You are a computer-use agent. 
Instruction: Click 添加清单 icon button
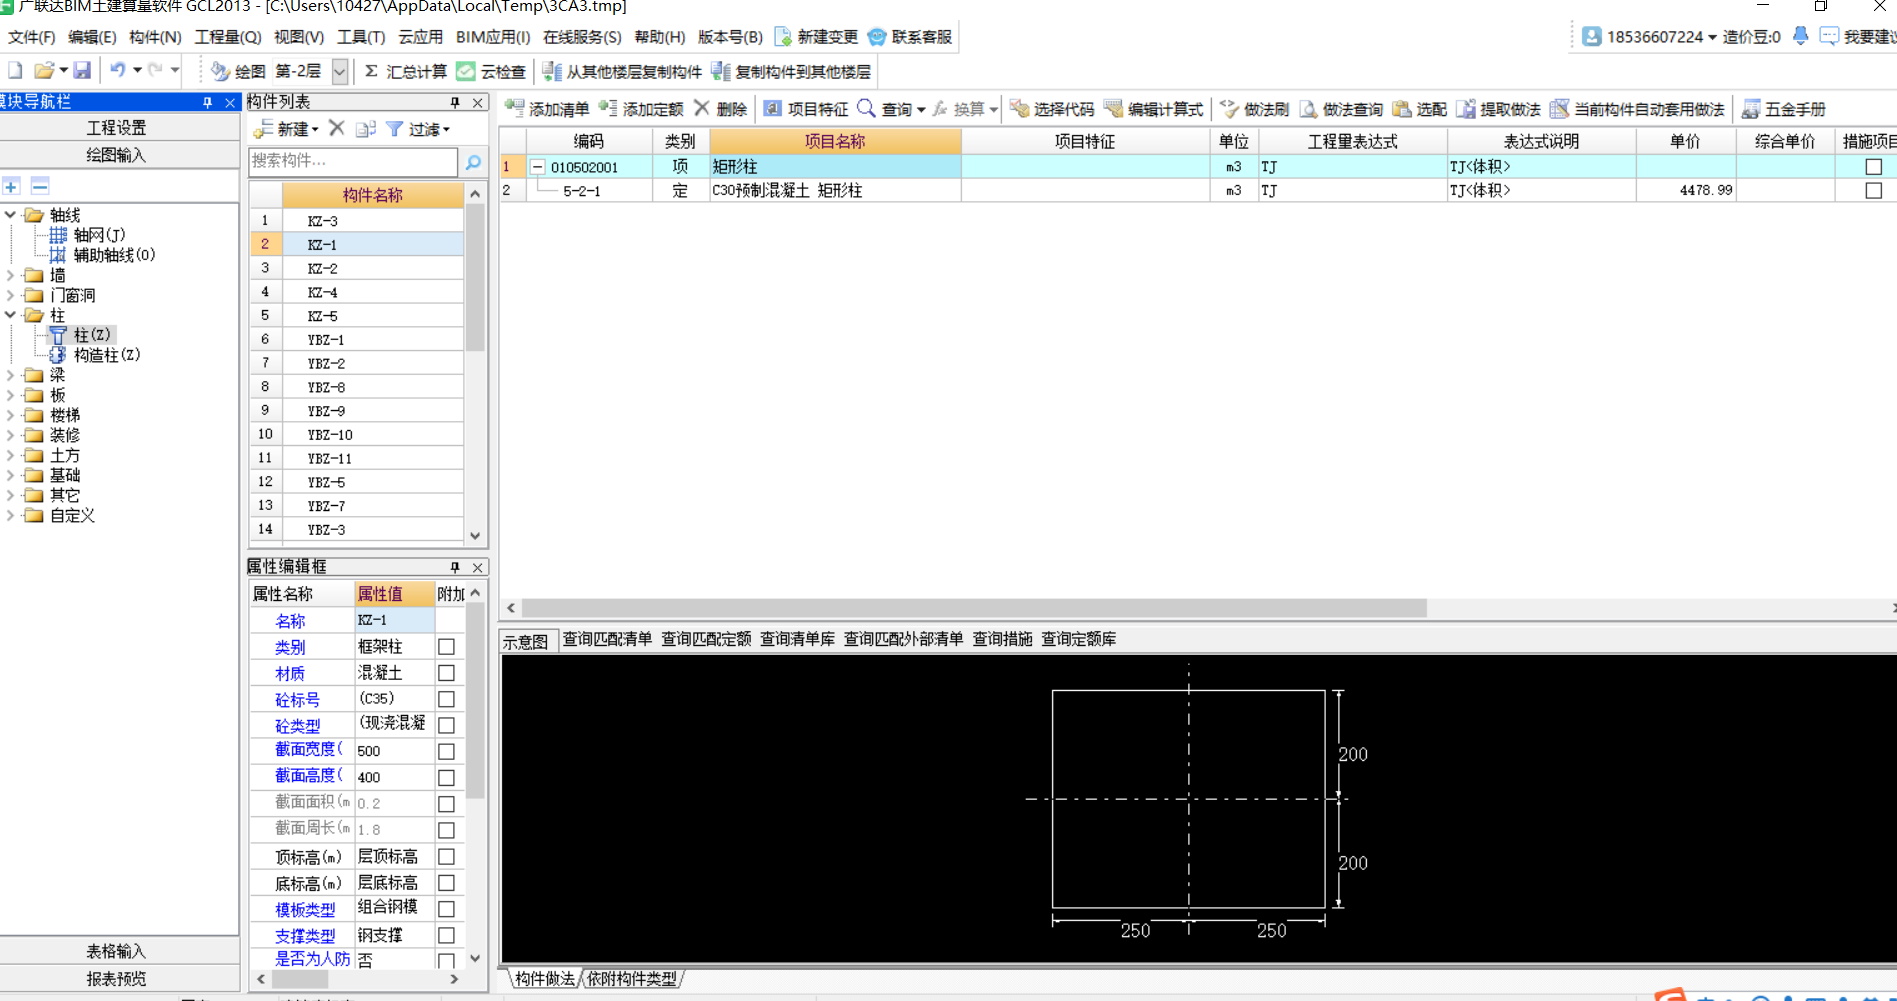[x=547, y=109]
